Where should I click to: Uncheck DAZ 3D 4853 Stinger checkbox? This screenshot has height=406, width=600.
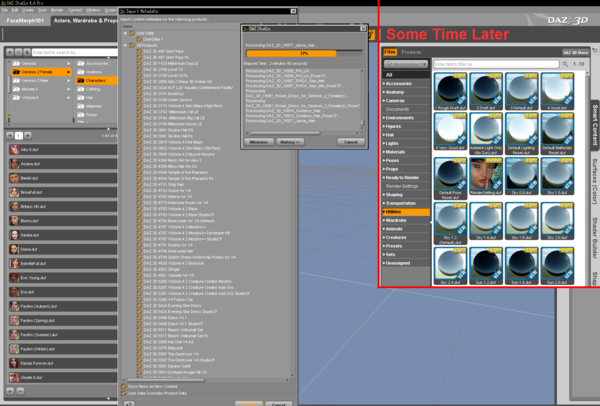tap(139, 269)
